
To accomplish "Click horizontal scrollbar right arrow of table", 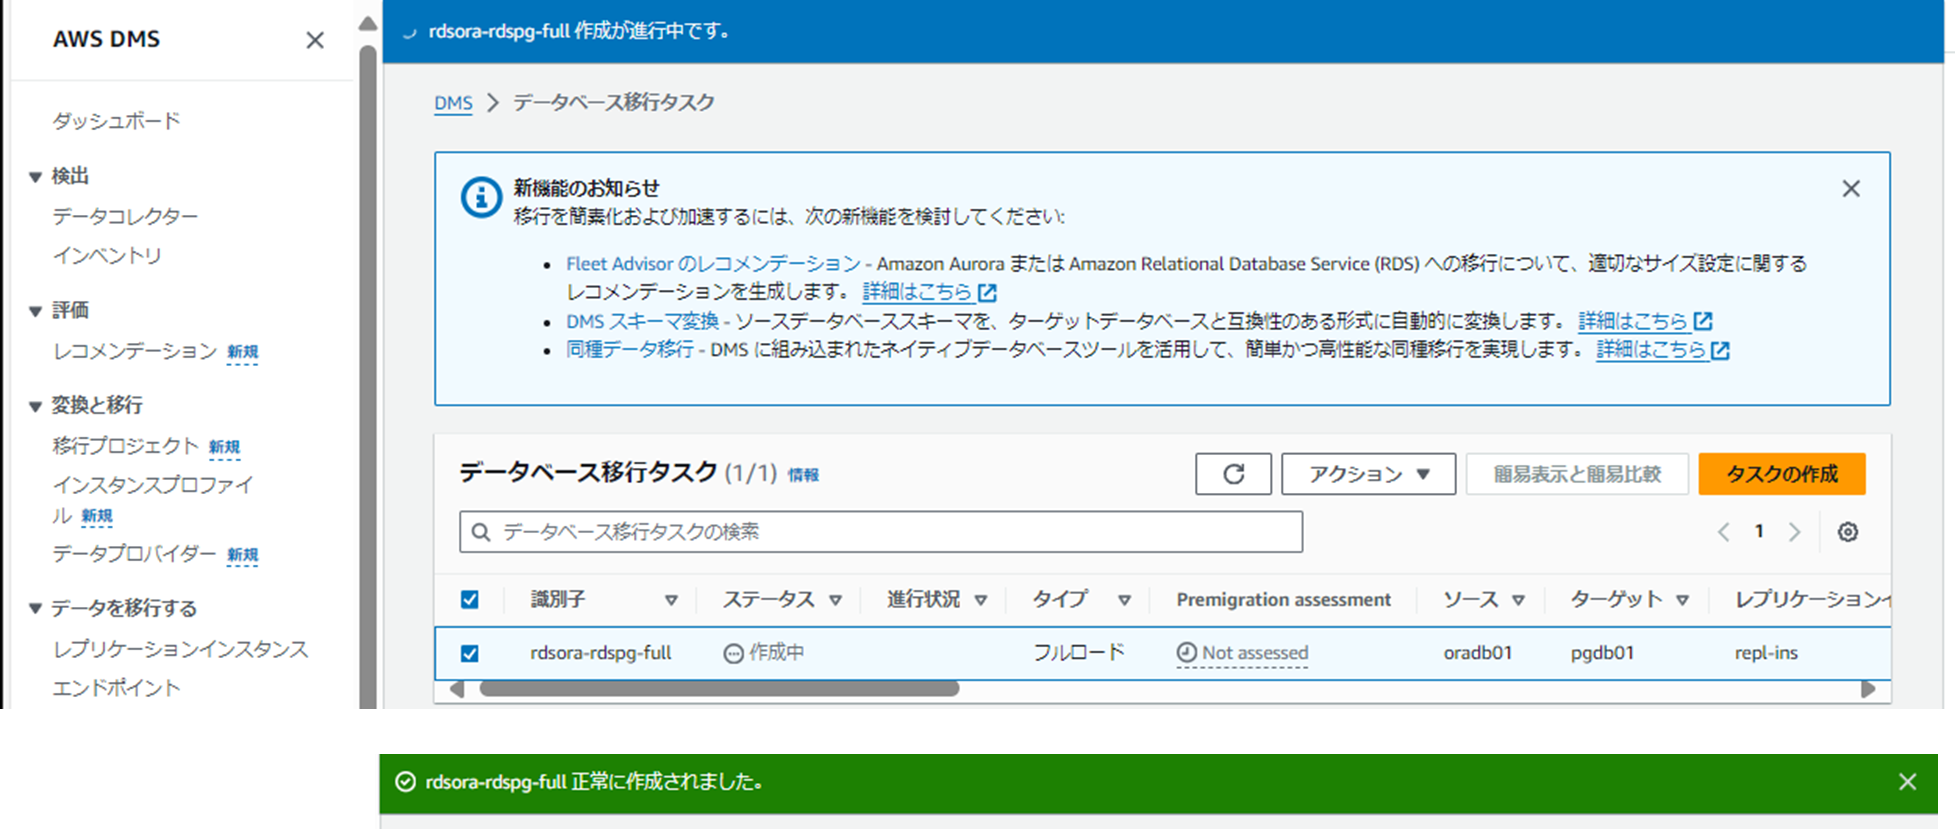I will point(1868,689).
